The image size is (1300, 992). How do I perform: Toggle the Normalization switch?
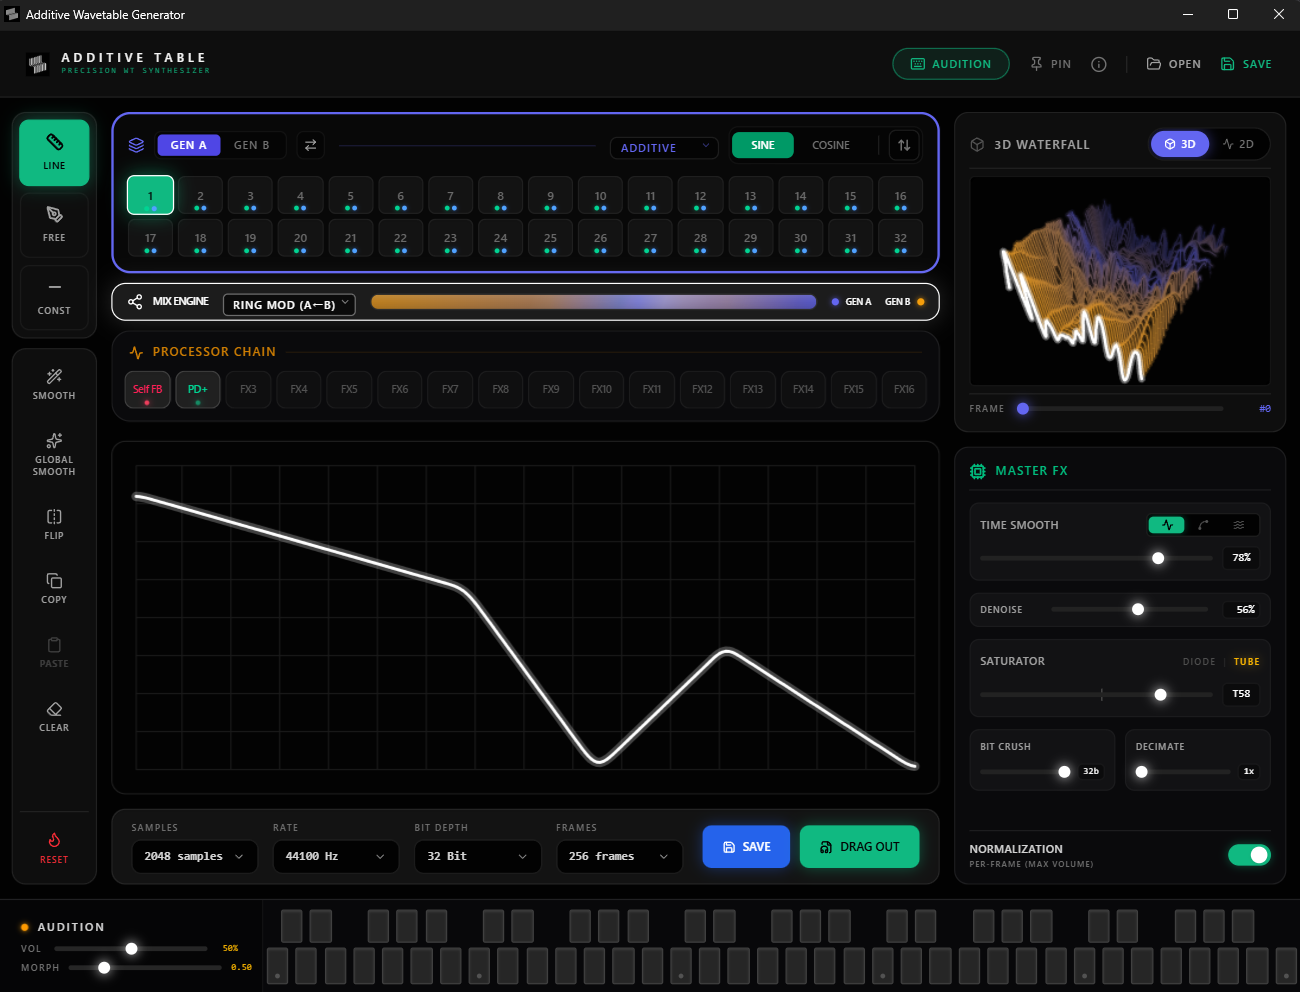tap(1249, 855)
